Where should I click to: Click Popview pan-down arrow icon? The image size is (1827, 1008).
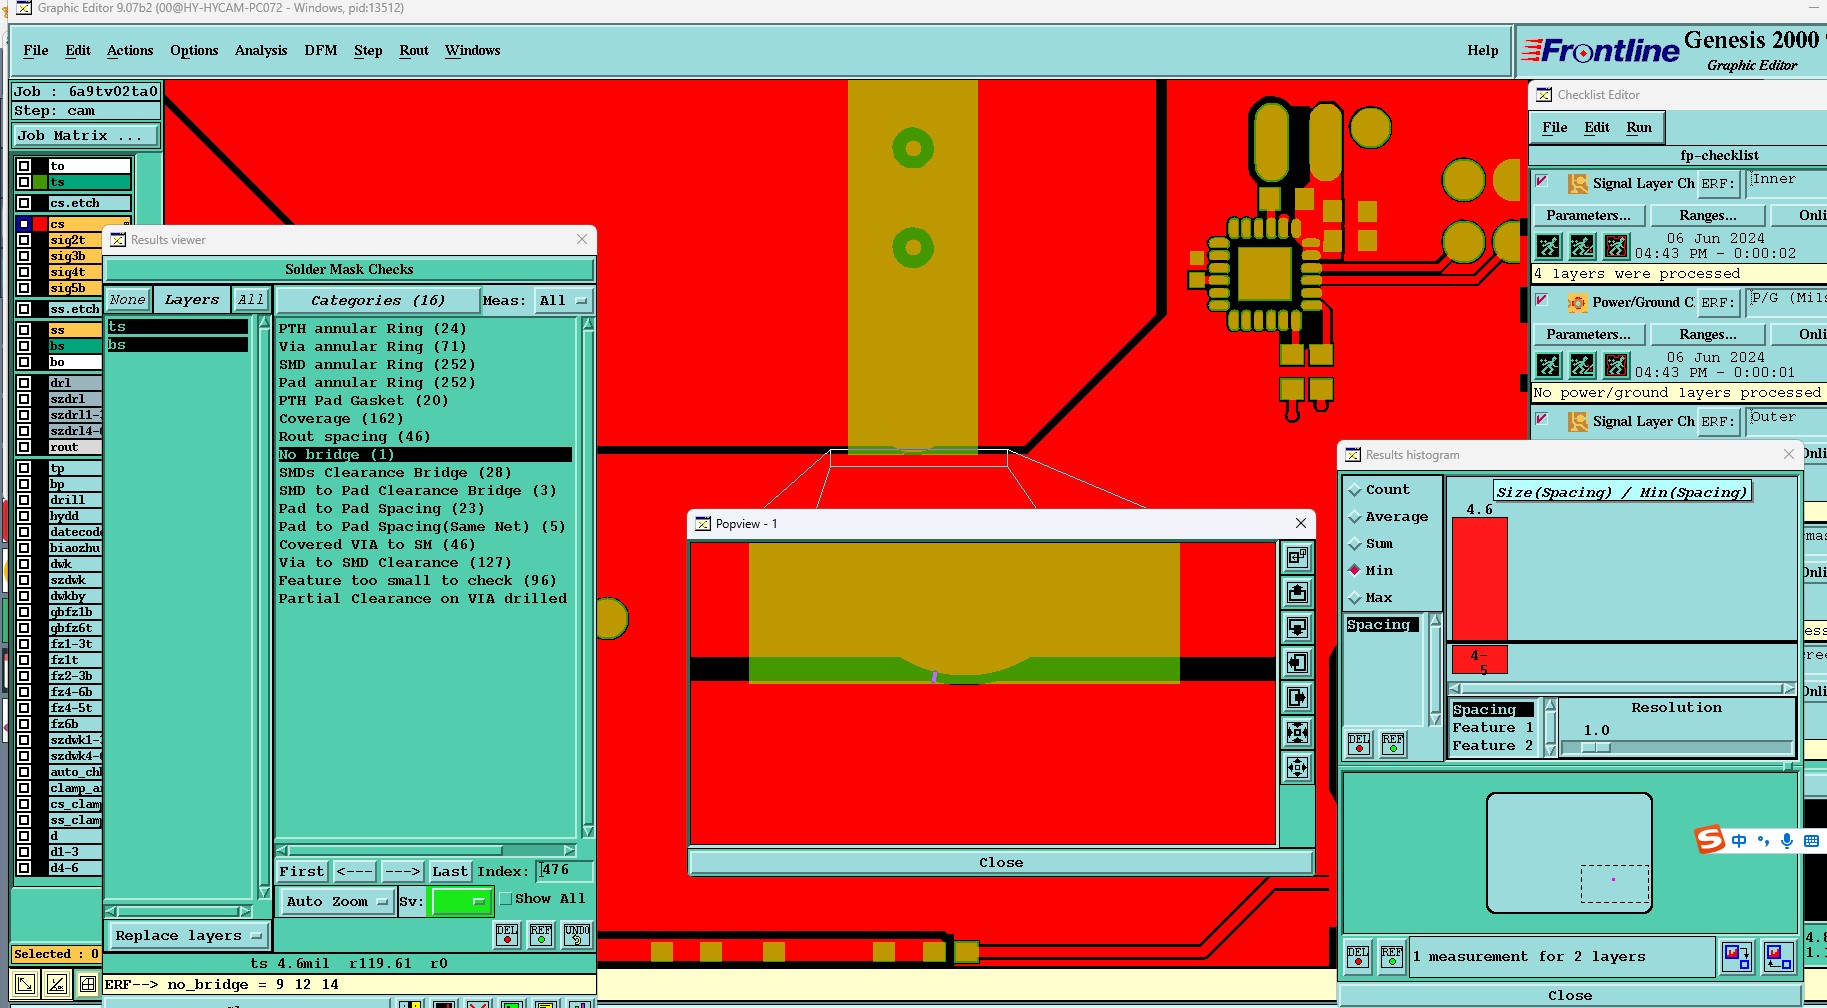[x=1297, y=628]
